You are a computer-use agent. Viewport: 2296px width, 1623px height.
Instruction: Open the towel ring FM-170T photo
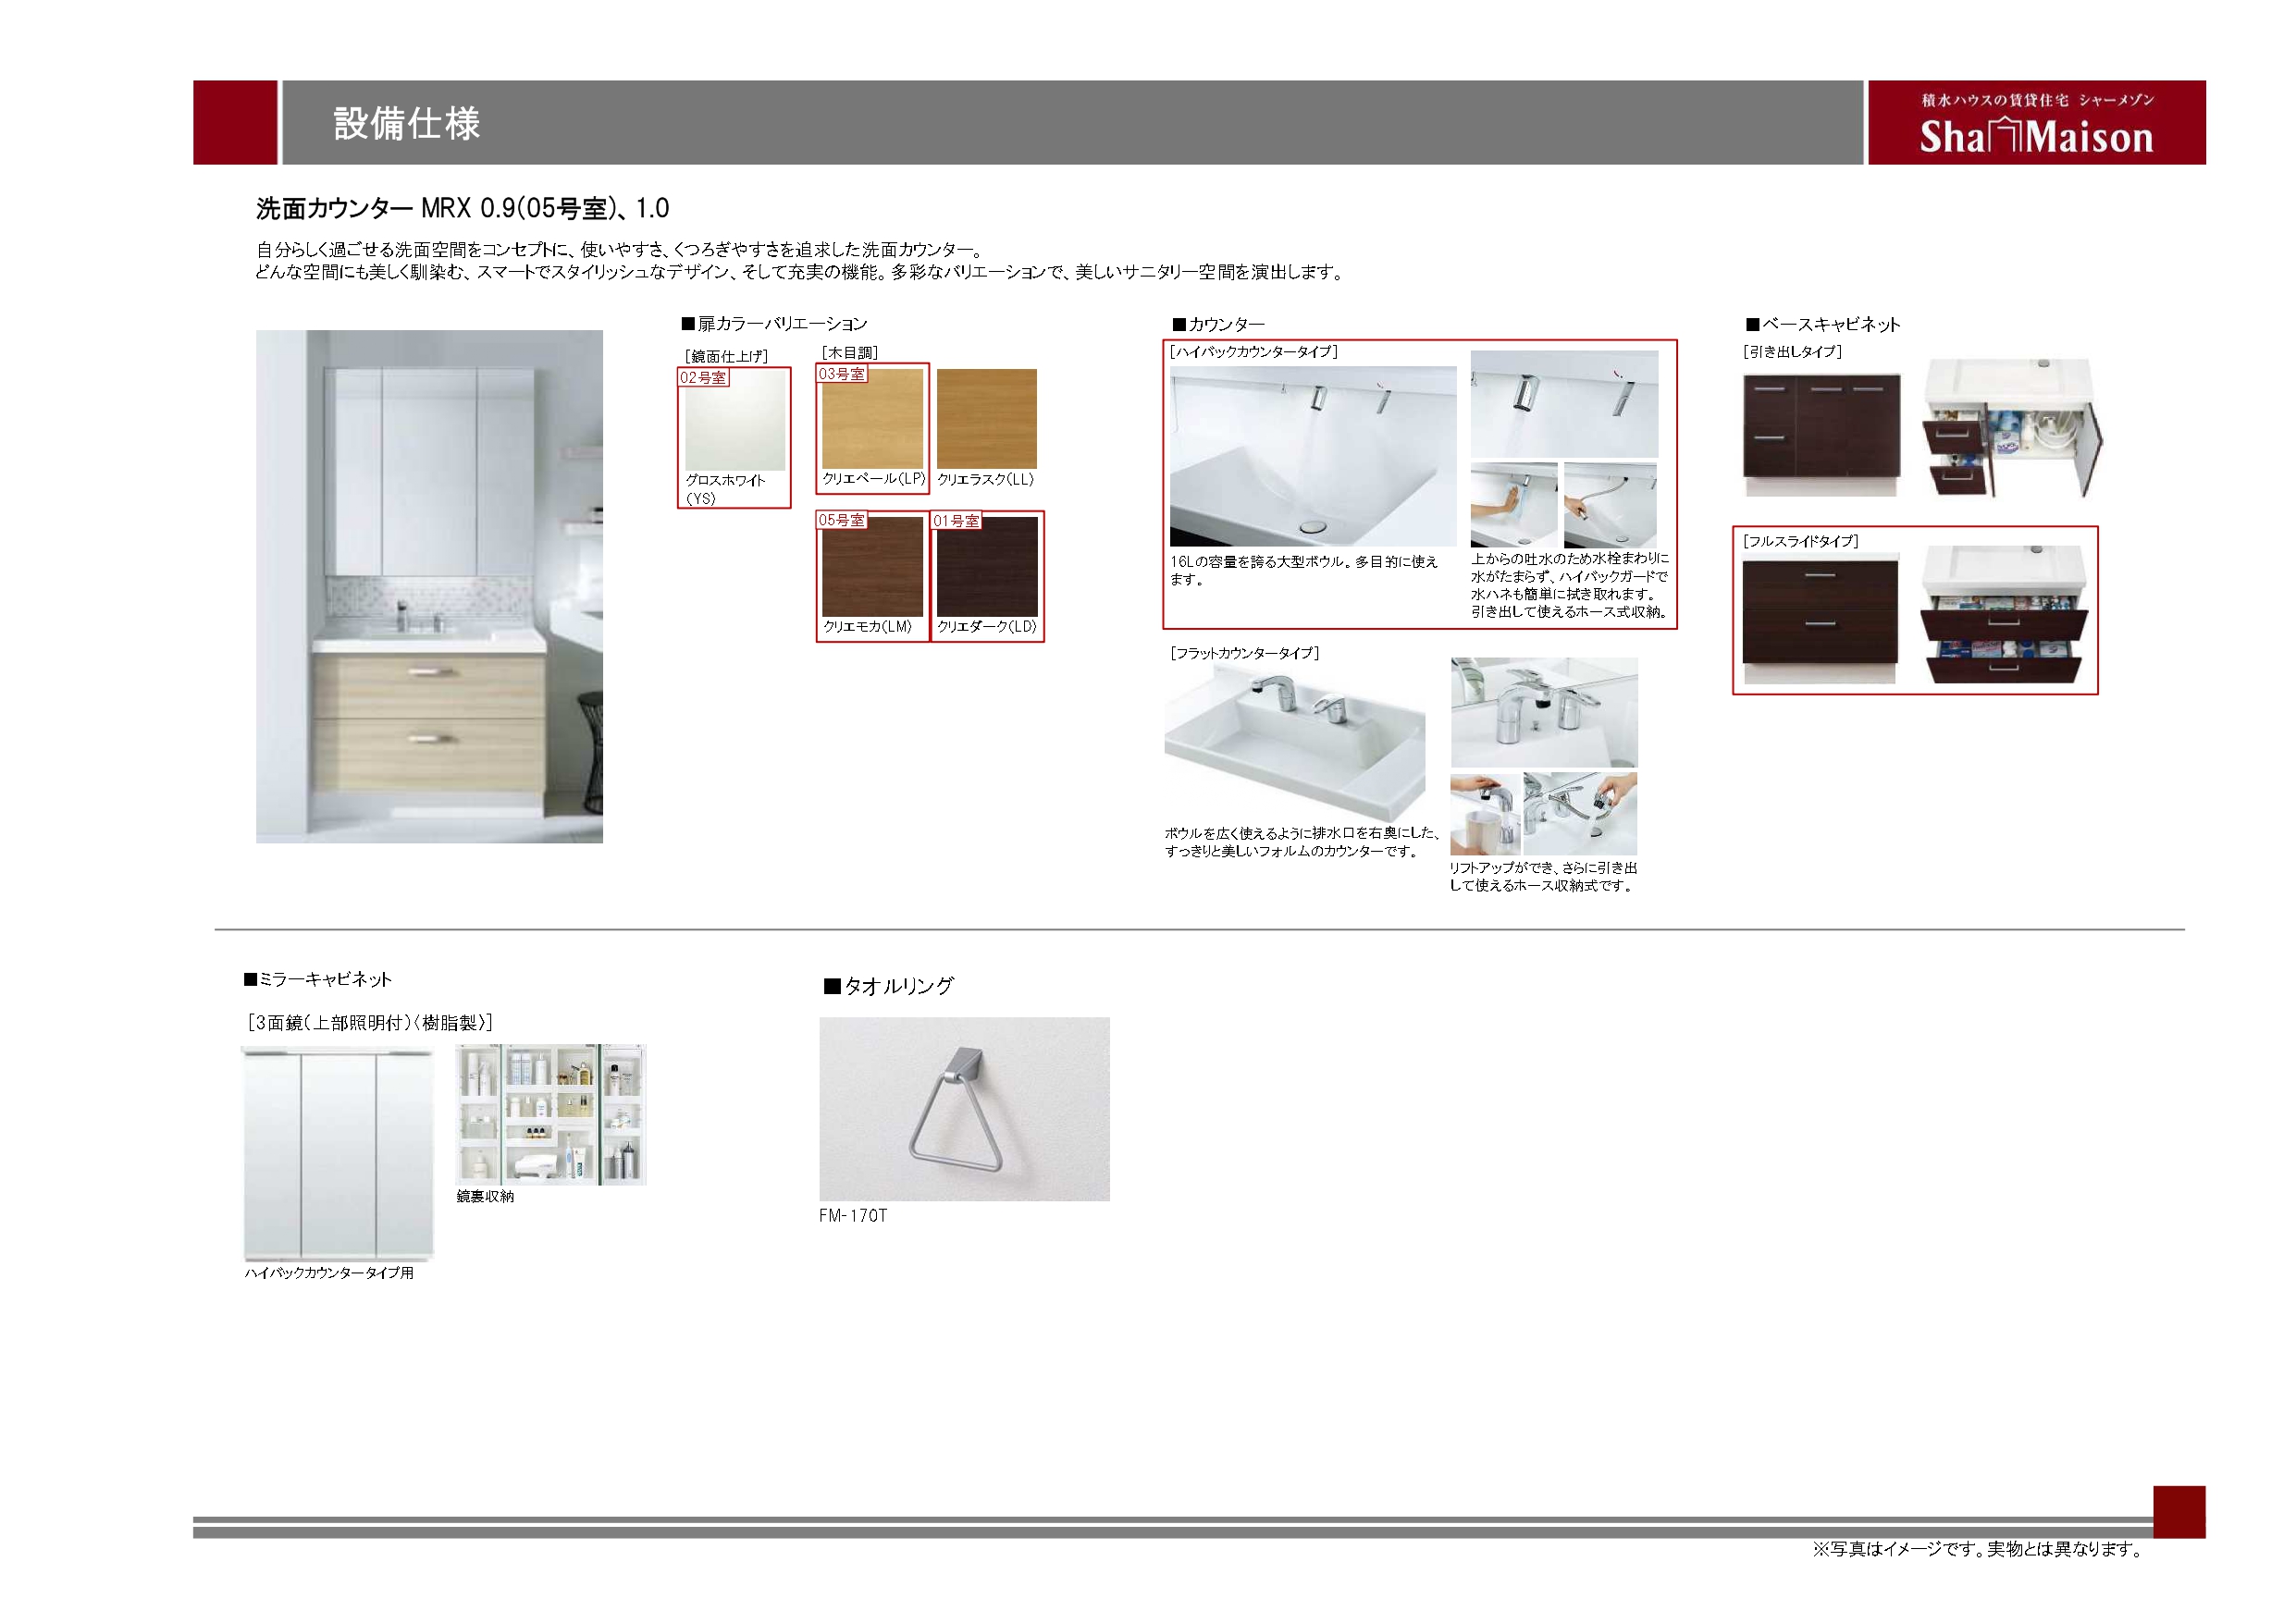[x=964, y=1109]
